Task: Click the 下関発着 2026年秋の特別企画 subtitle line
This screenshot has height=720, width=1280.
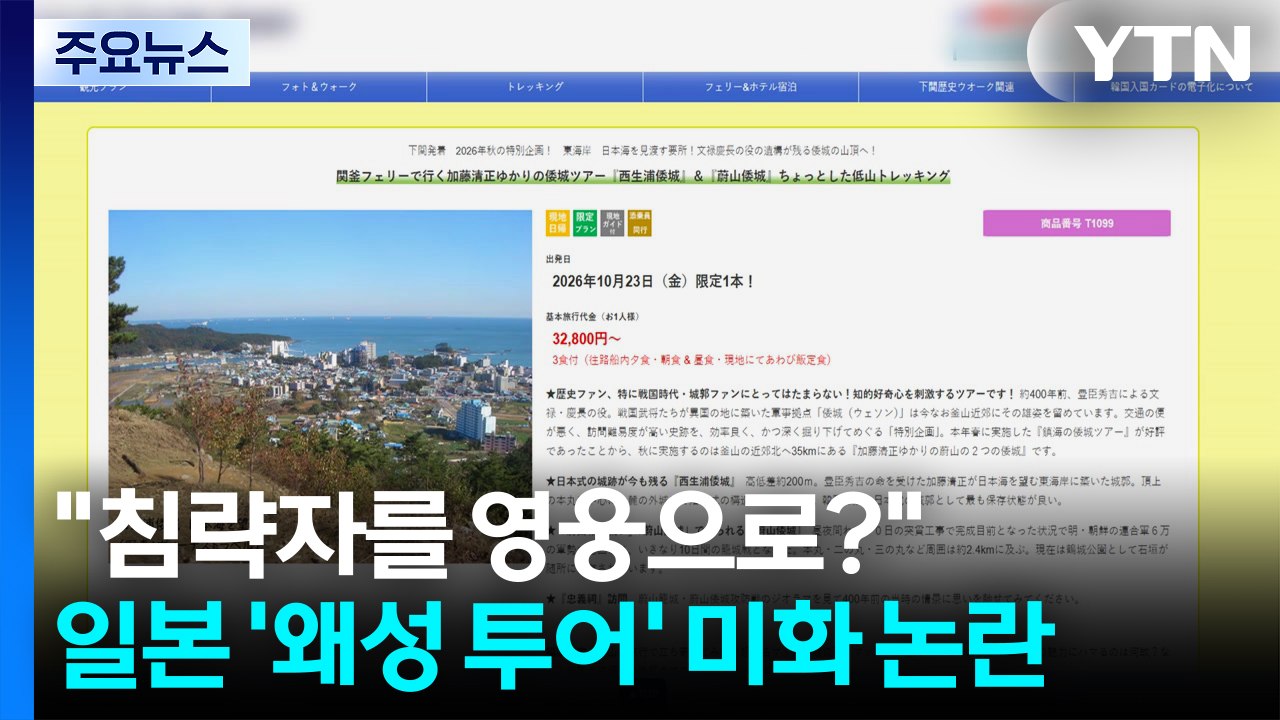Action: [643, 150]
